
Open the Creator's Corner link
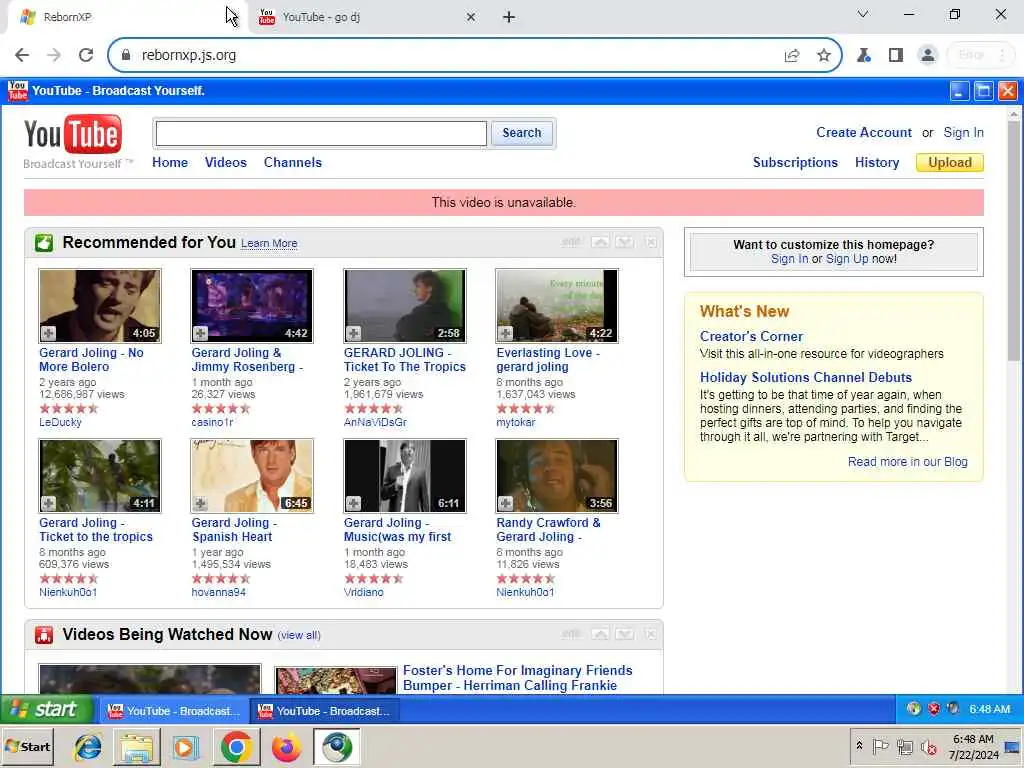click(x=751, y=336)
